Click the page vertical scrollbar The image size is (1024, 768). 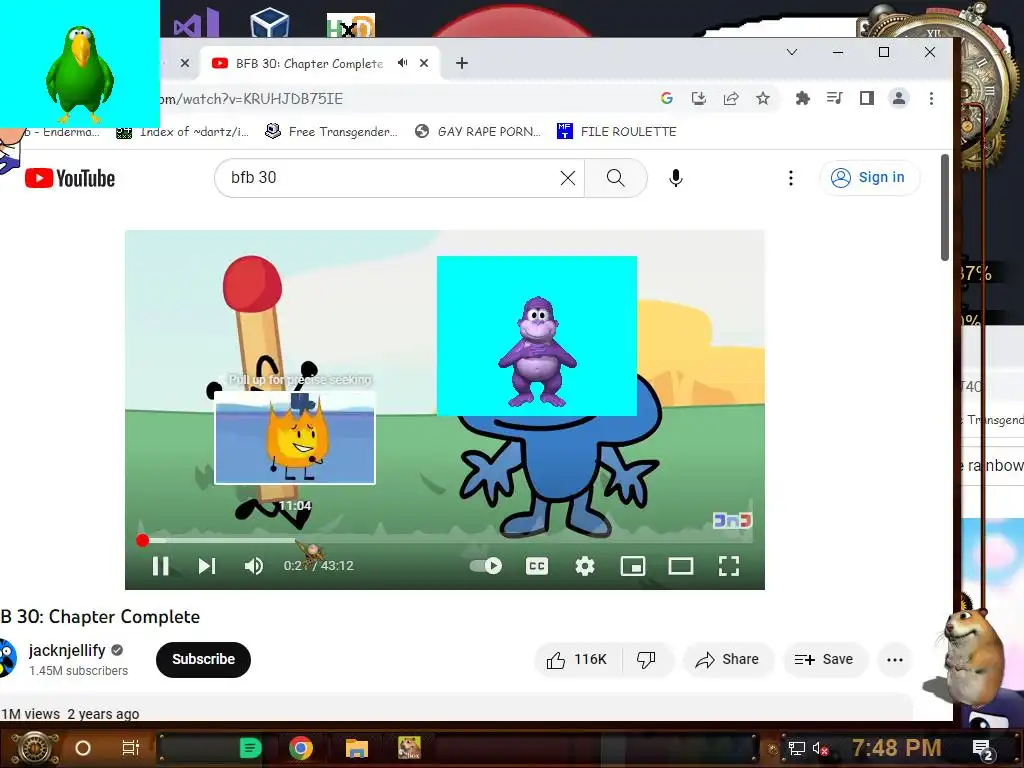[944, 208]
